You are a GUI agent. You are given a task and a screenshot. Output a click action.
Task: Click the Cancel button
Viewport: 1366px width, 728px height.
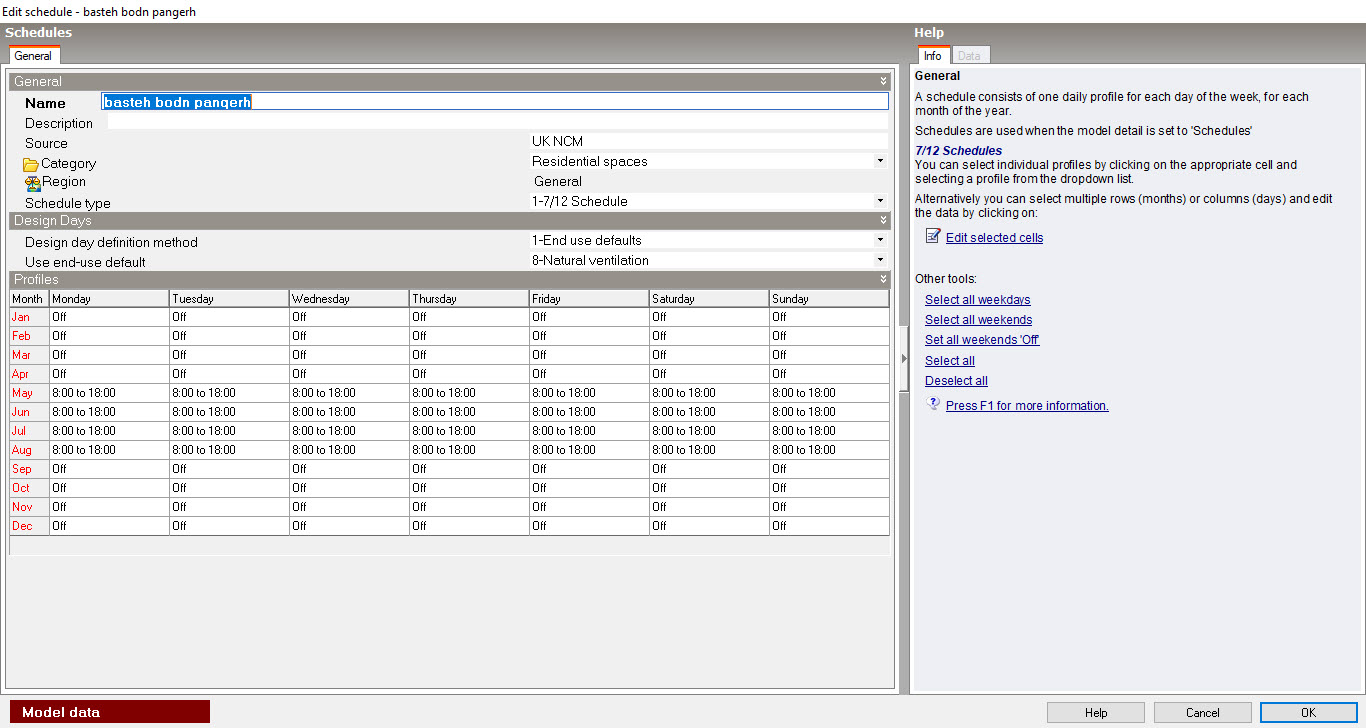point(1202,713)
